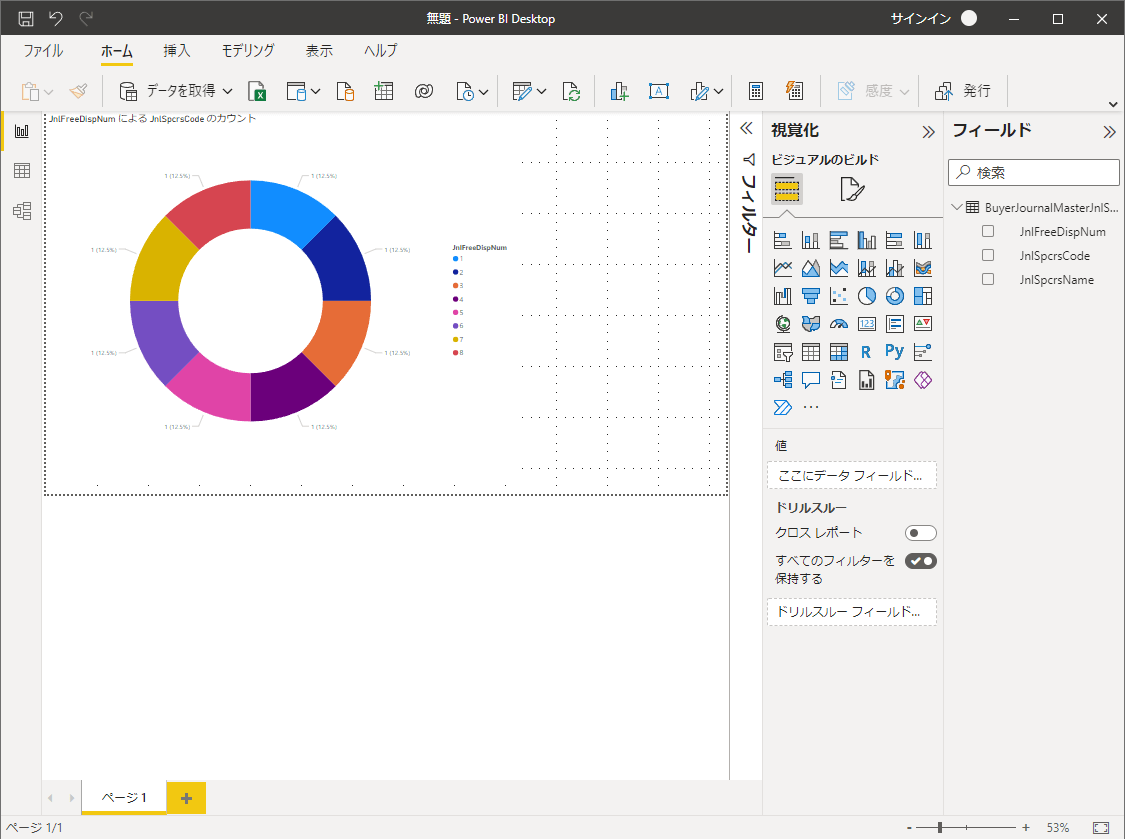Switch to the Model view icon
Screen dimensions: 1125x840
pyautogui.click(x=21, y=211)
